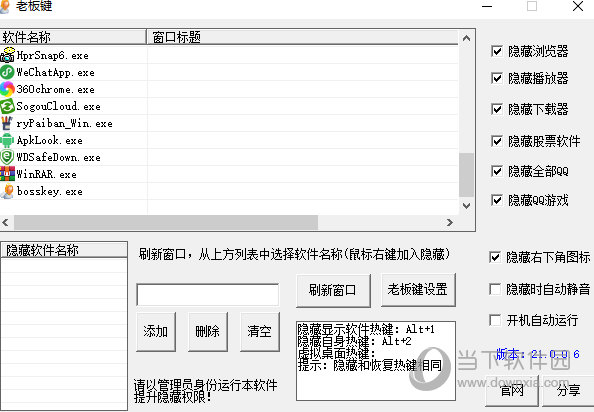Enable 开机自动运行 checkbox
The height and width of the screenshot is (412, 594).
[x=495, y=320]
